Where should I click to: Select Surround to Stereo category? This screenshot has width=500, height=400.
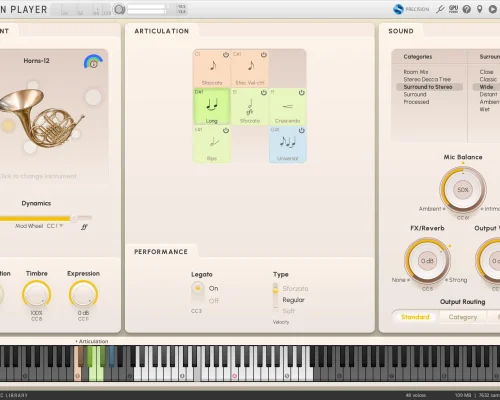(429, 87)
